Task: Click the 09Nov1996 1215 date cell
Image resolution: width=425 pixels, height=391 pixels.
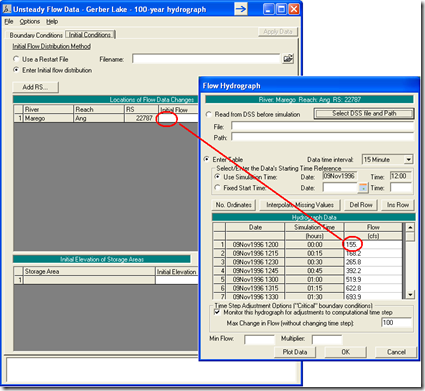Action: pos(255,253)
